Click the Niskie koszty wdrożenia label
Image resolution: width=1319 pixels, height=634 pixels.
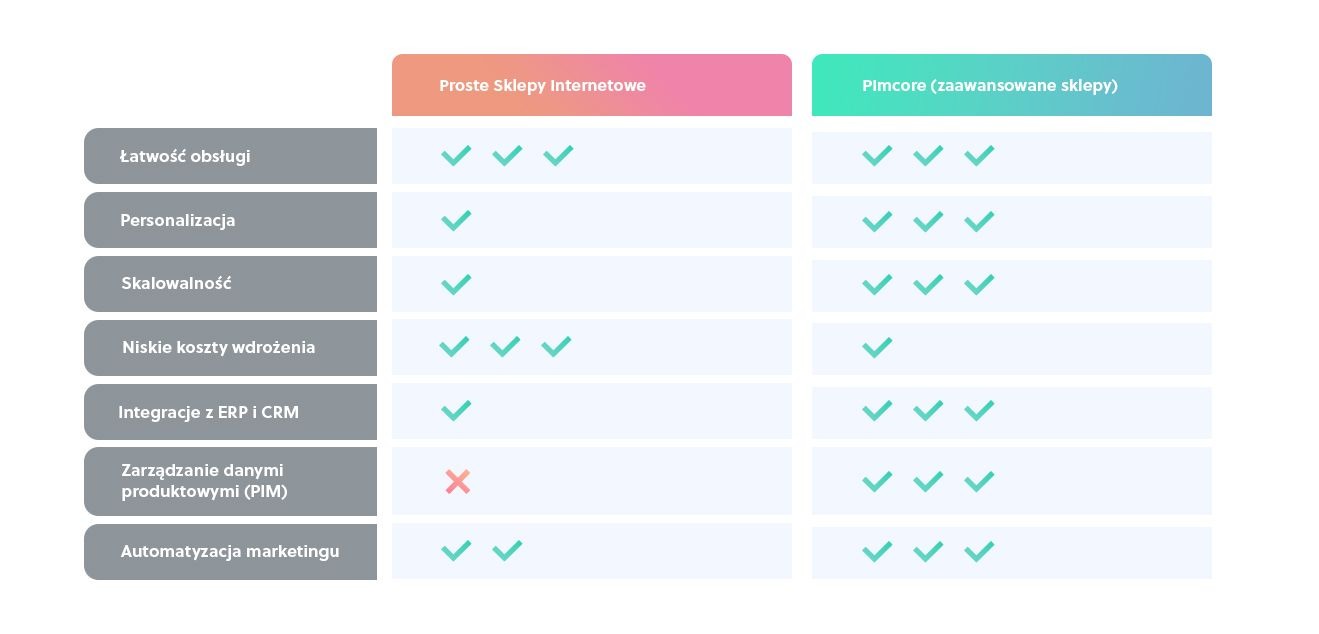[218, 347]
